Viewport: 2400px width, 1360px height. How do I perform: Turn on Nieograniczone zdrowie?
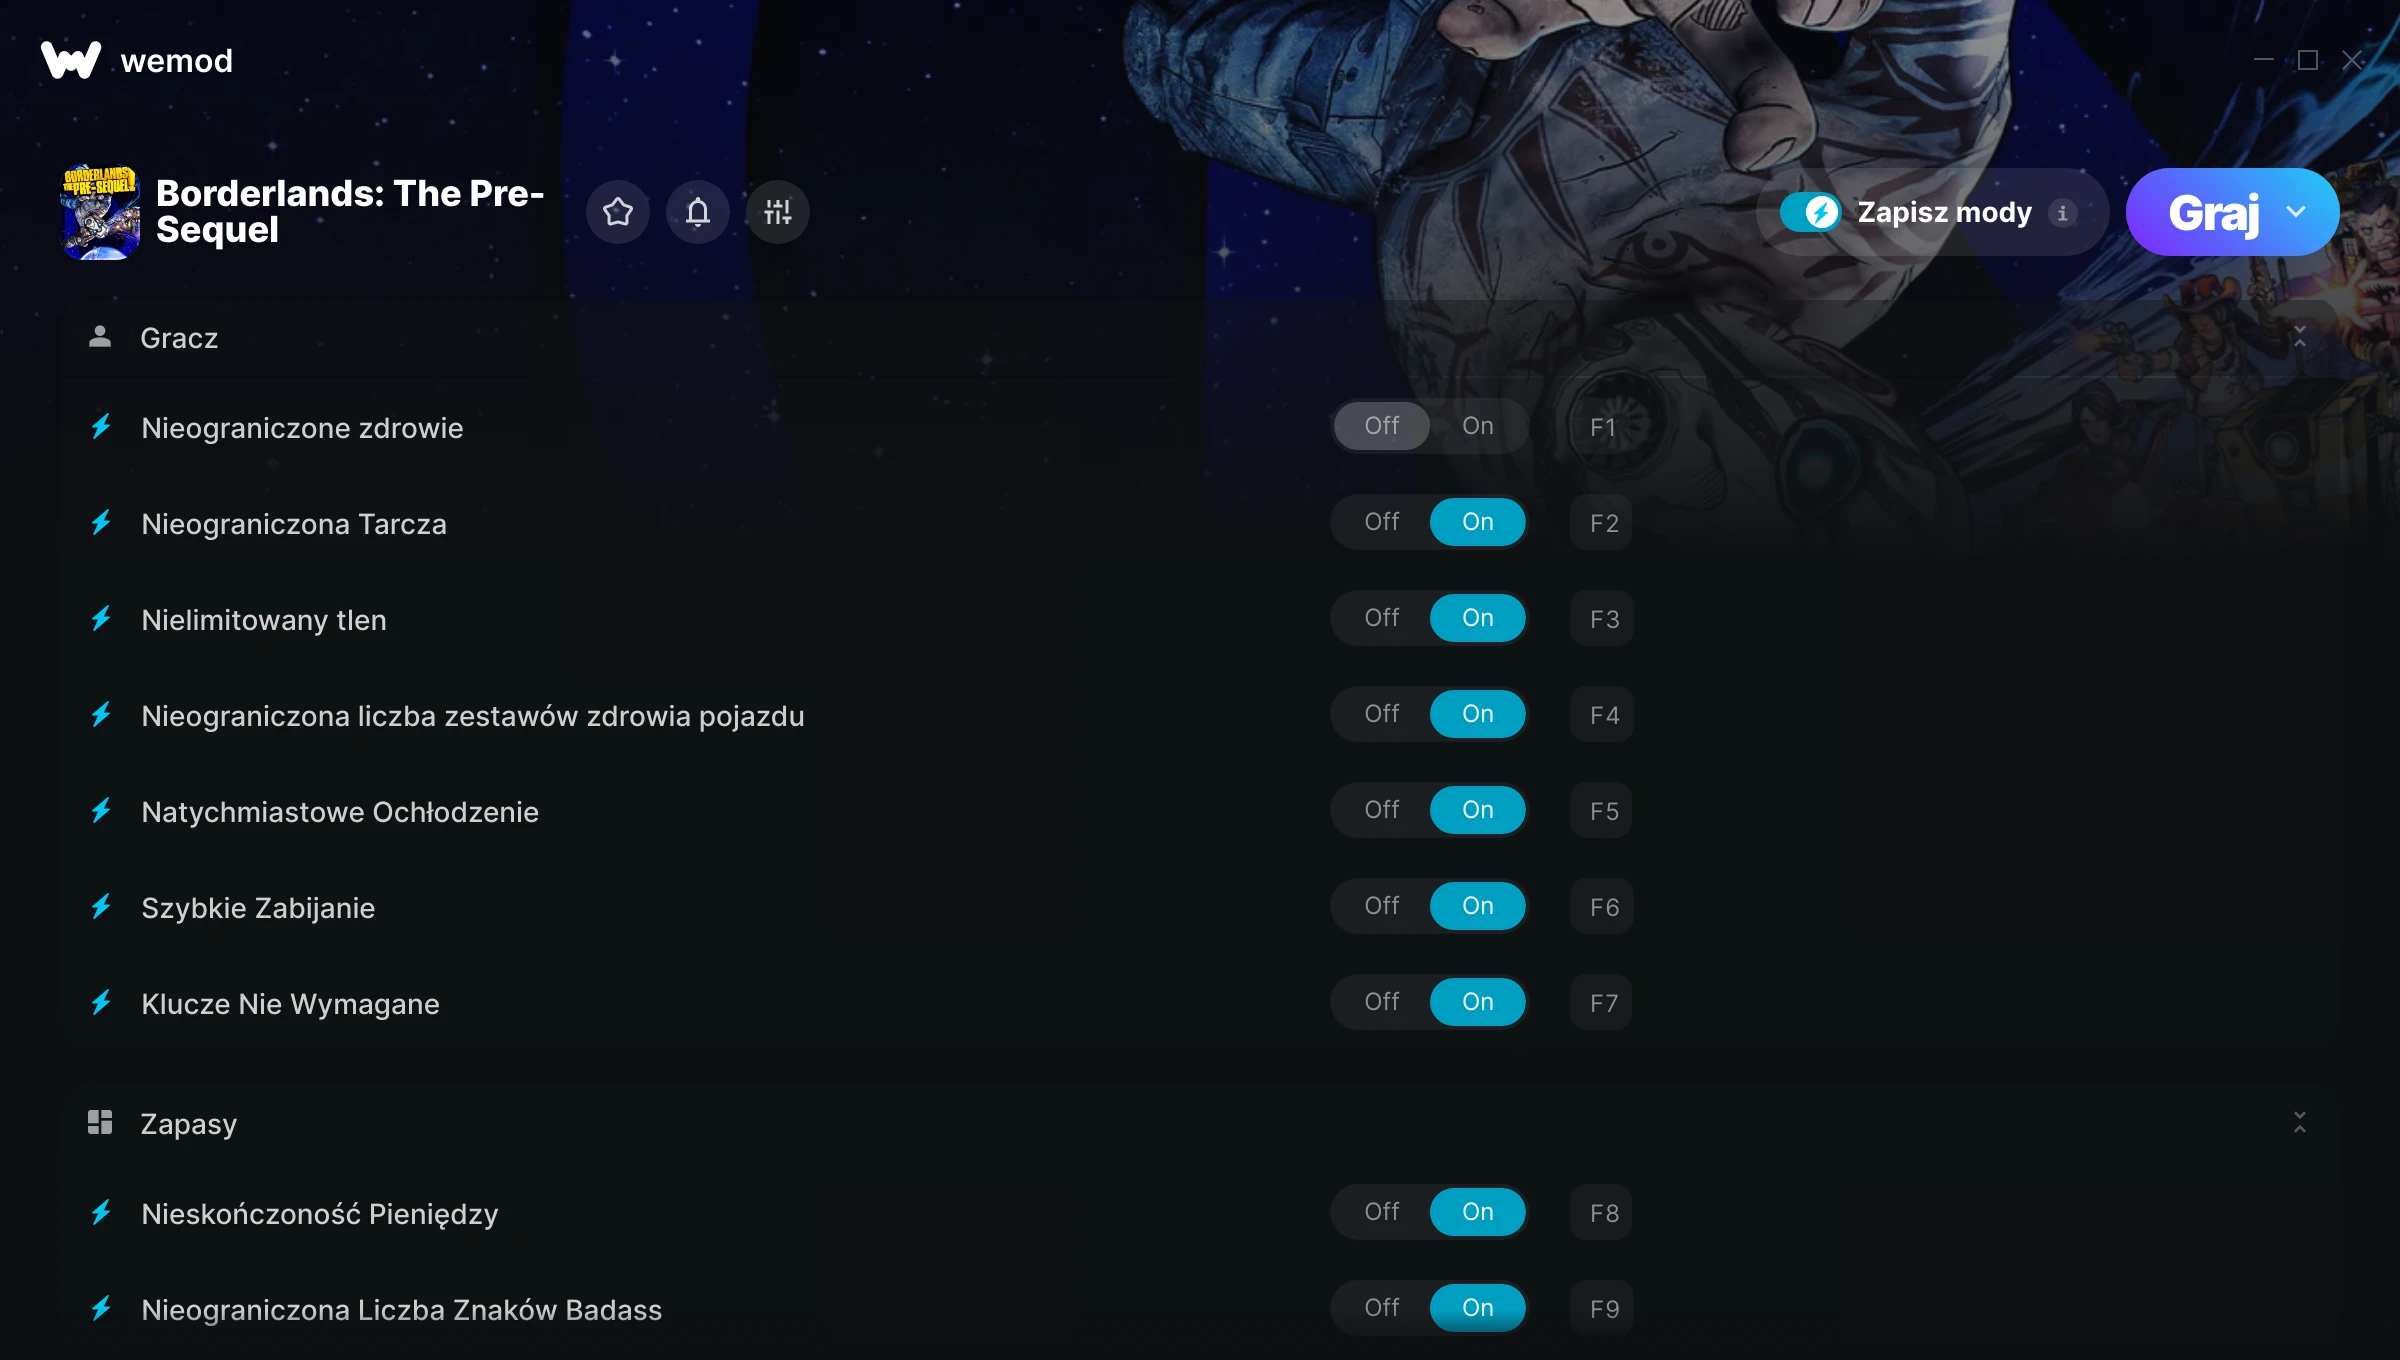click(1478, 426)
